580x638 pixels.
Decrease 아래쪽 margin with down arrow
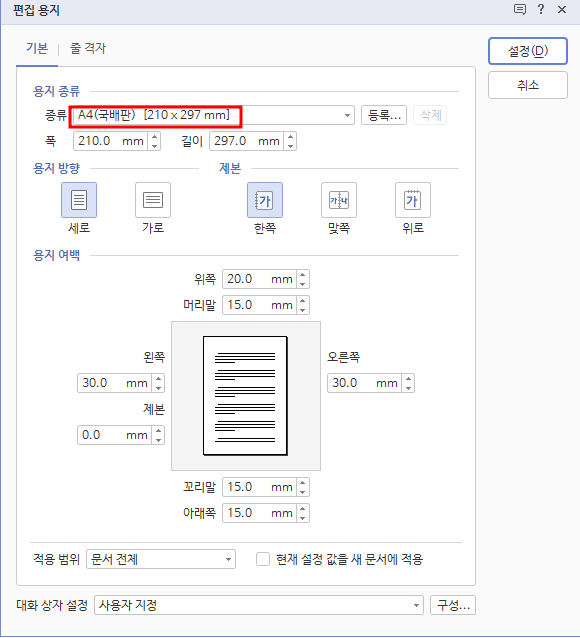point(302,518)
